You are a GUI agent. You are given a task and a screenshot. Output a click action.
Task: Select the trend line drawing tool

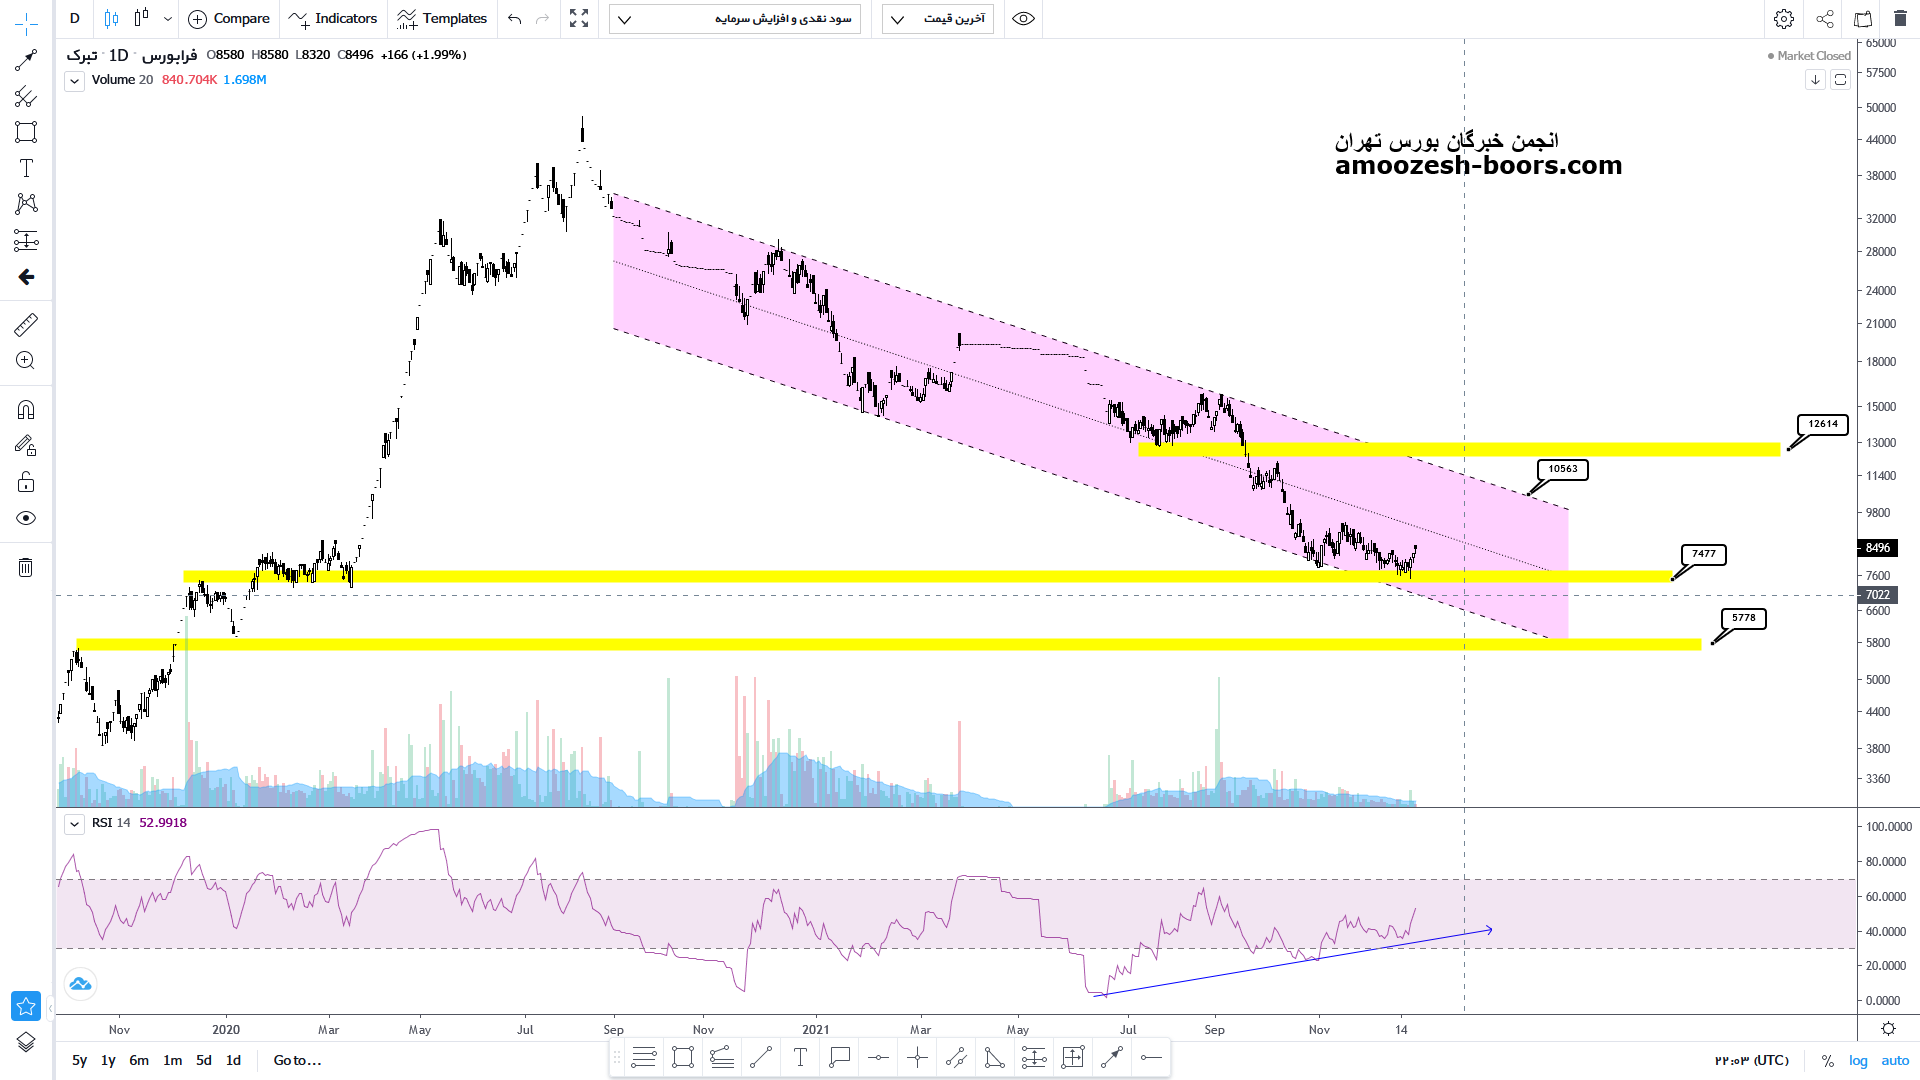(x=26, y=60)
